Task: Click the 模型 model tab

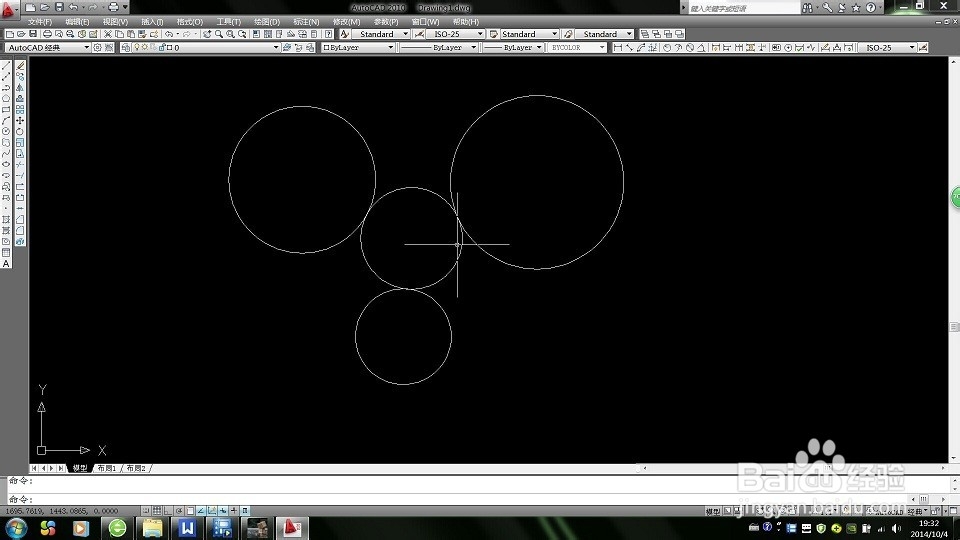Action: coord(80,468)
